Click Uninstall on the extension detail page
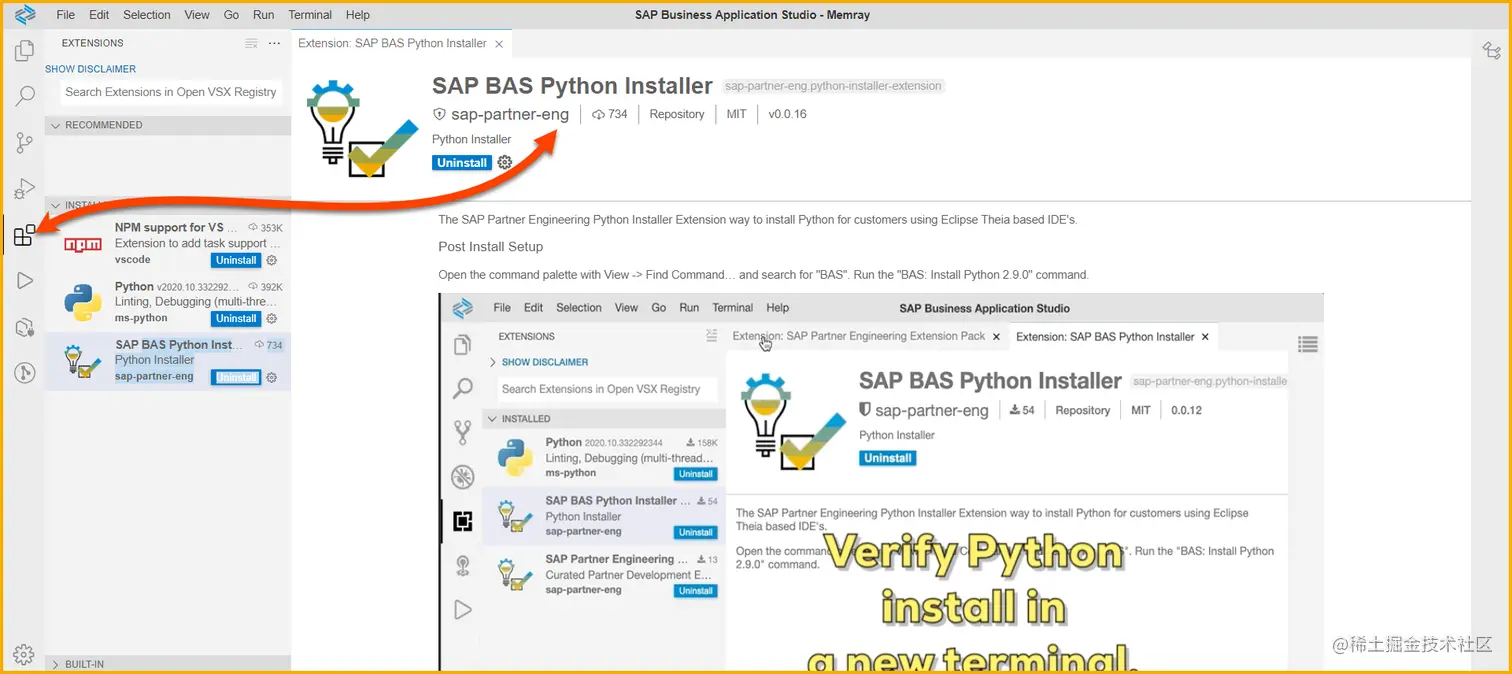This screenshot has width=1512, height=674. click(462, 163)
